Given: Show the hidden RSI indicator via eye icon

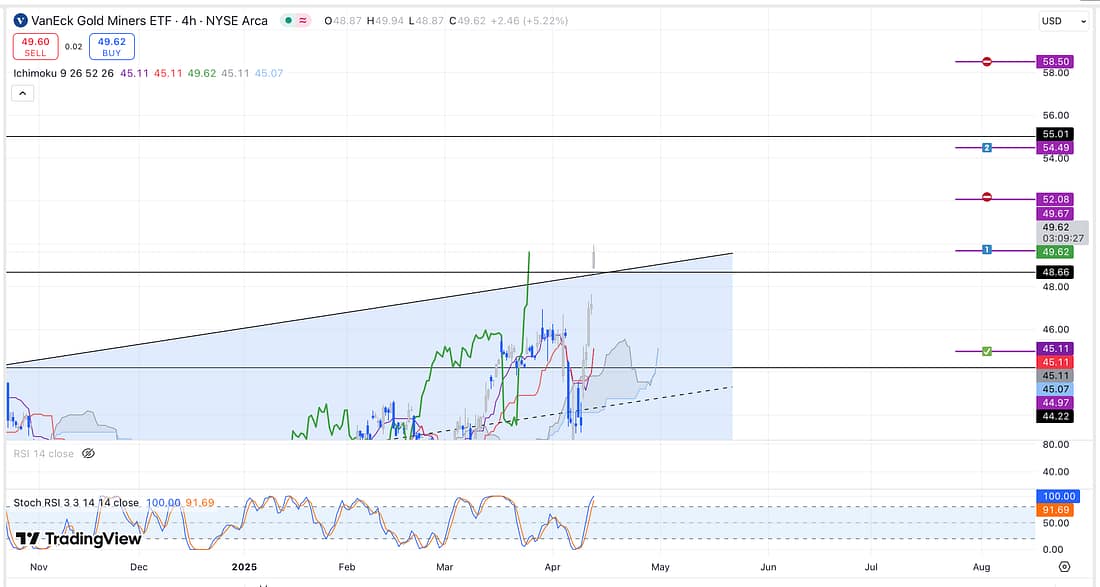Looking at the screenshot, I should pyautogui.click(x=88, y=453).
